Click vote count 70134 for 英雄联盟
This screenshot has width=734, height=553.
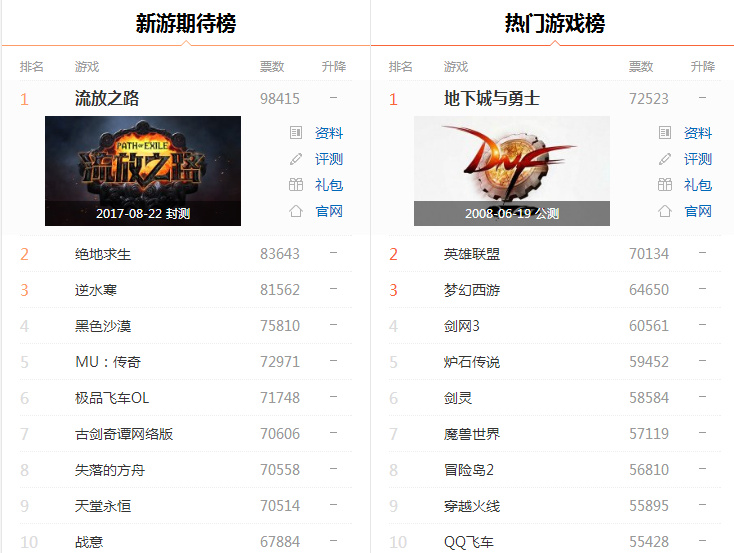649,254
